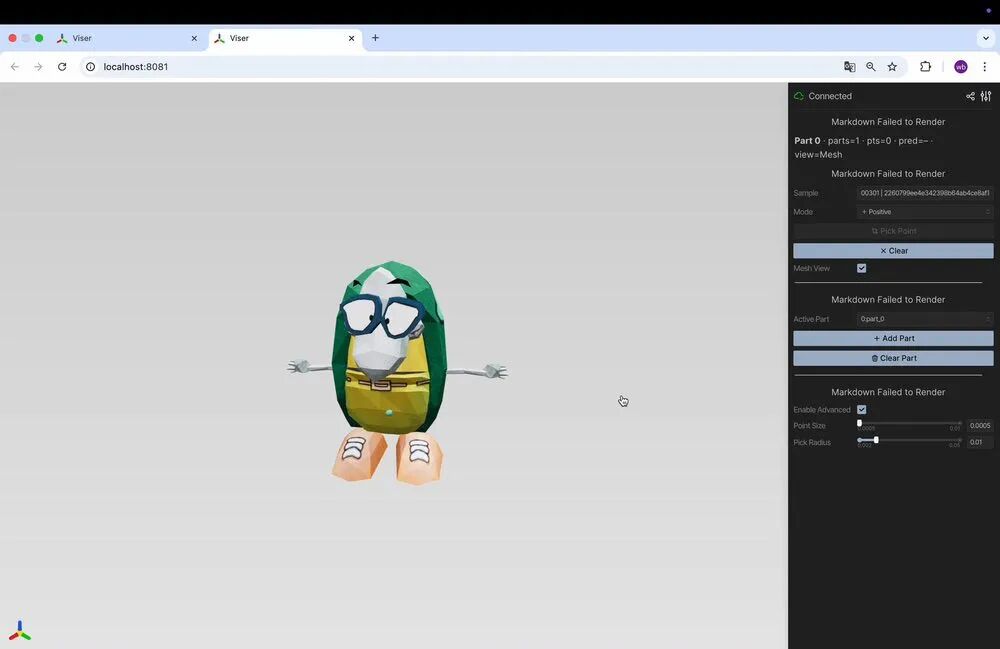1000x649 pixels.
Task: Go forward in browser history
Action: coord(38,66)
